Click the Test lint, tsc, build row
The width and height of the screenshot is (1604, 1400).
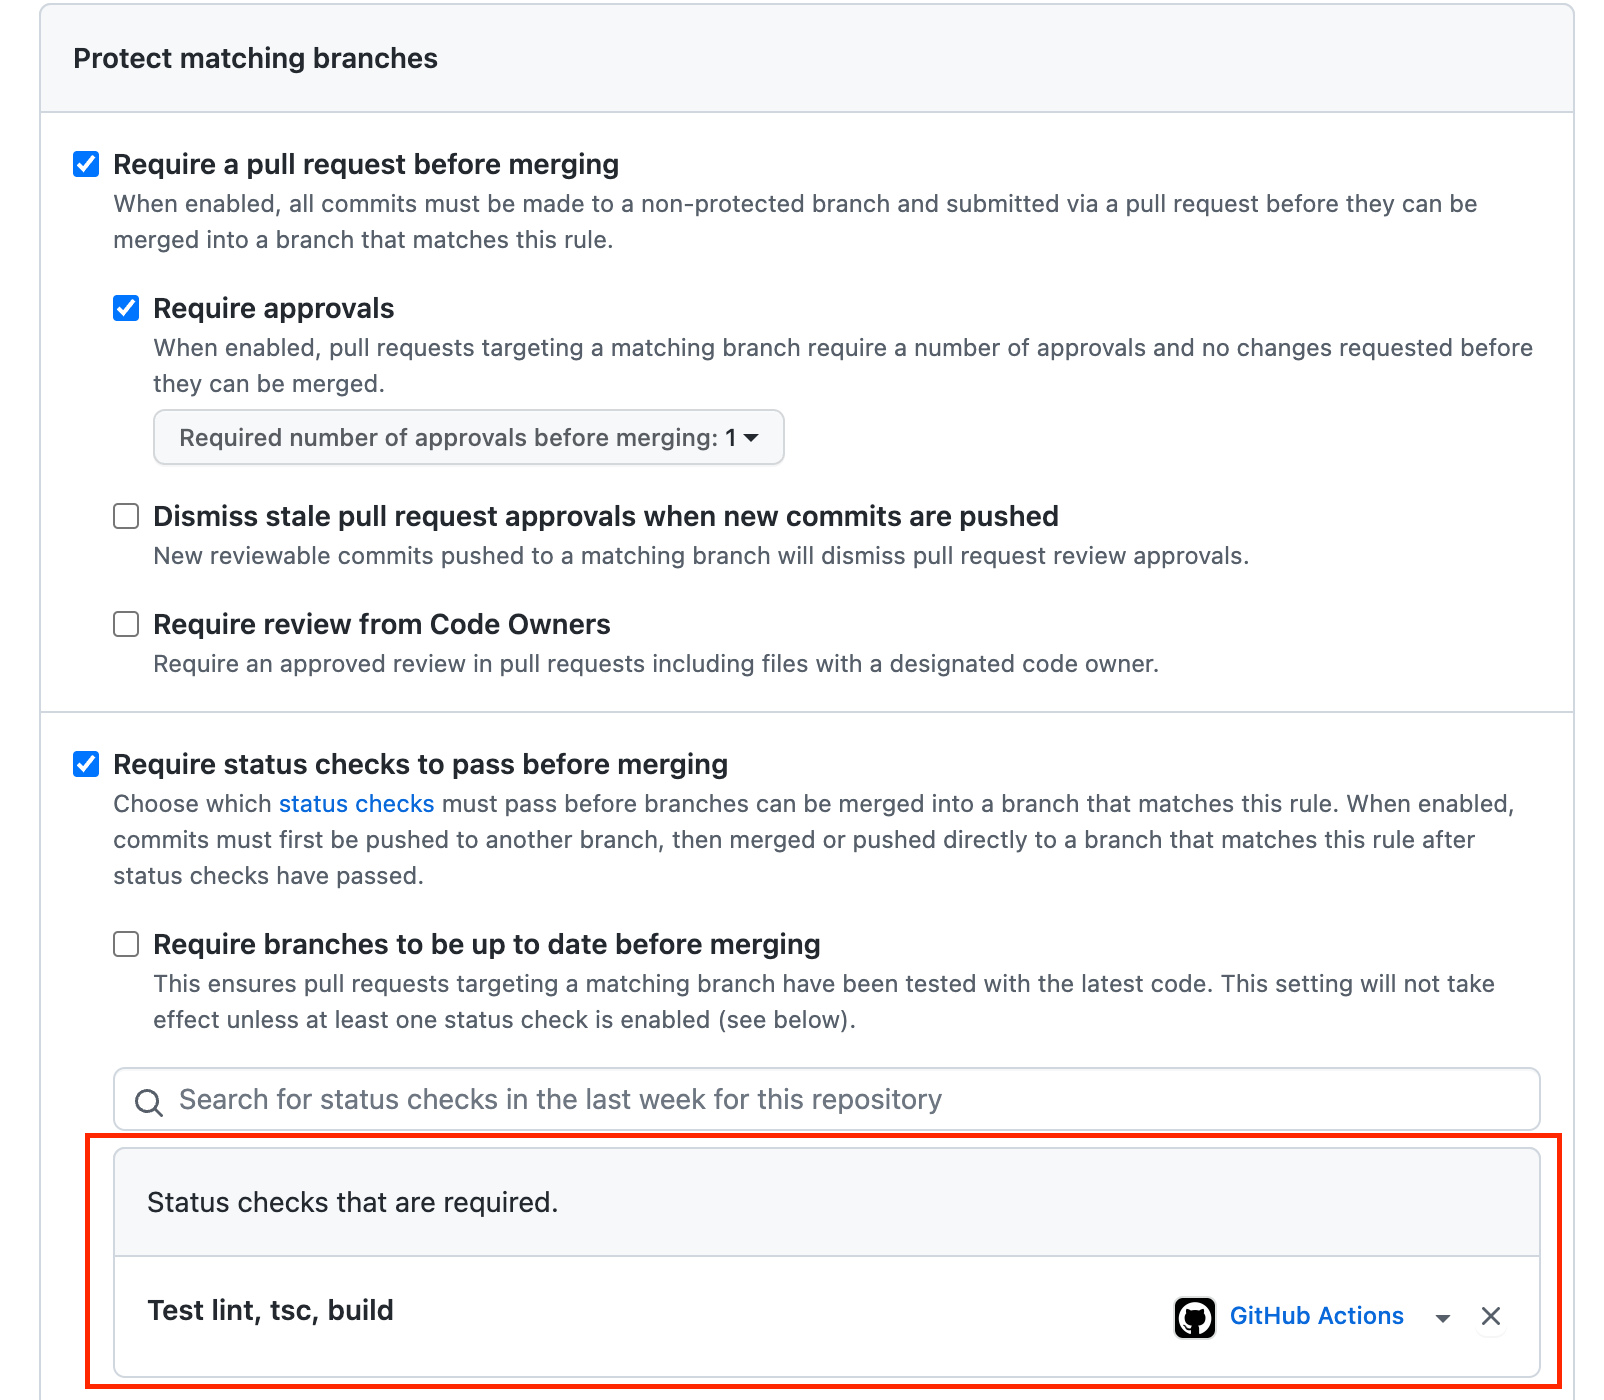[x=270, y=1310]
